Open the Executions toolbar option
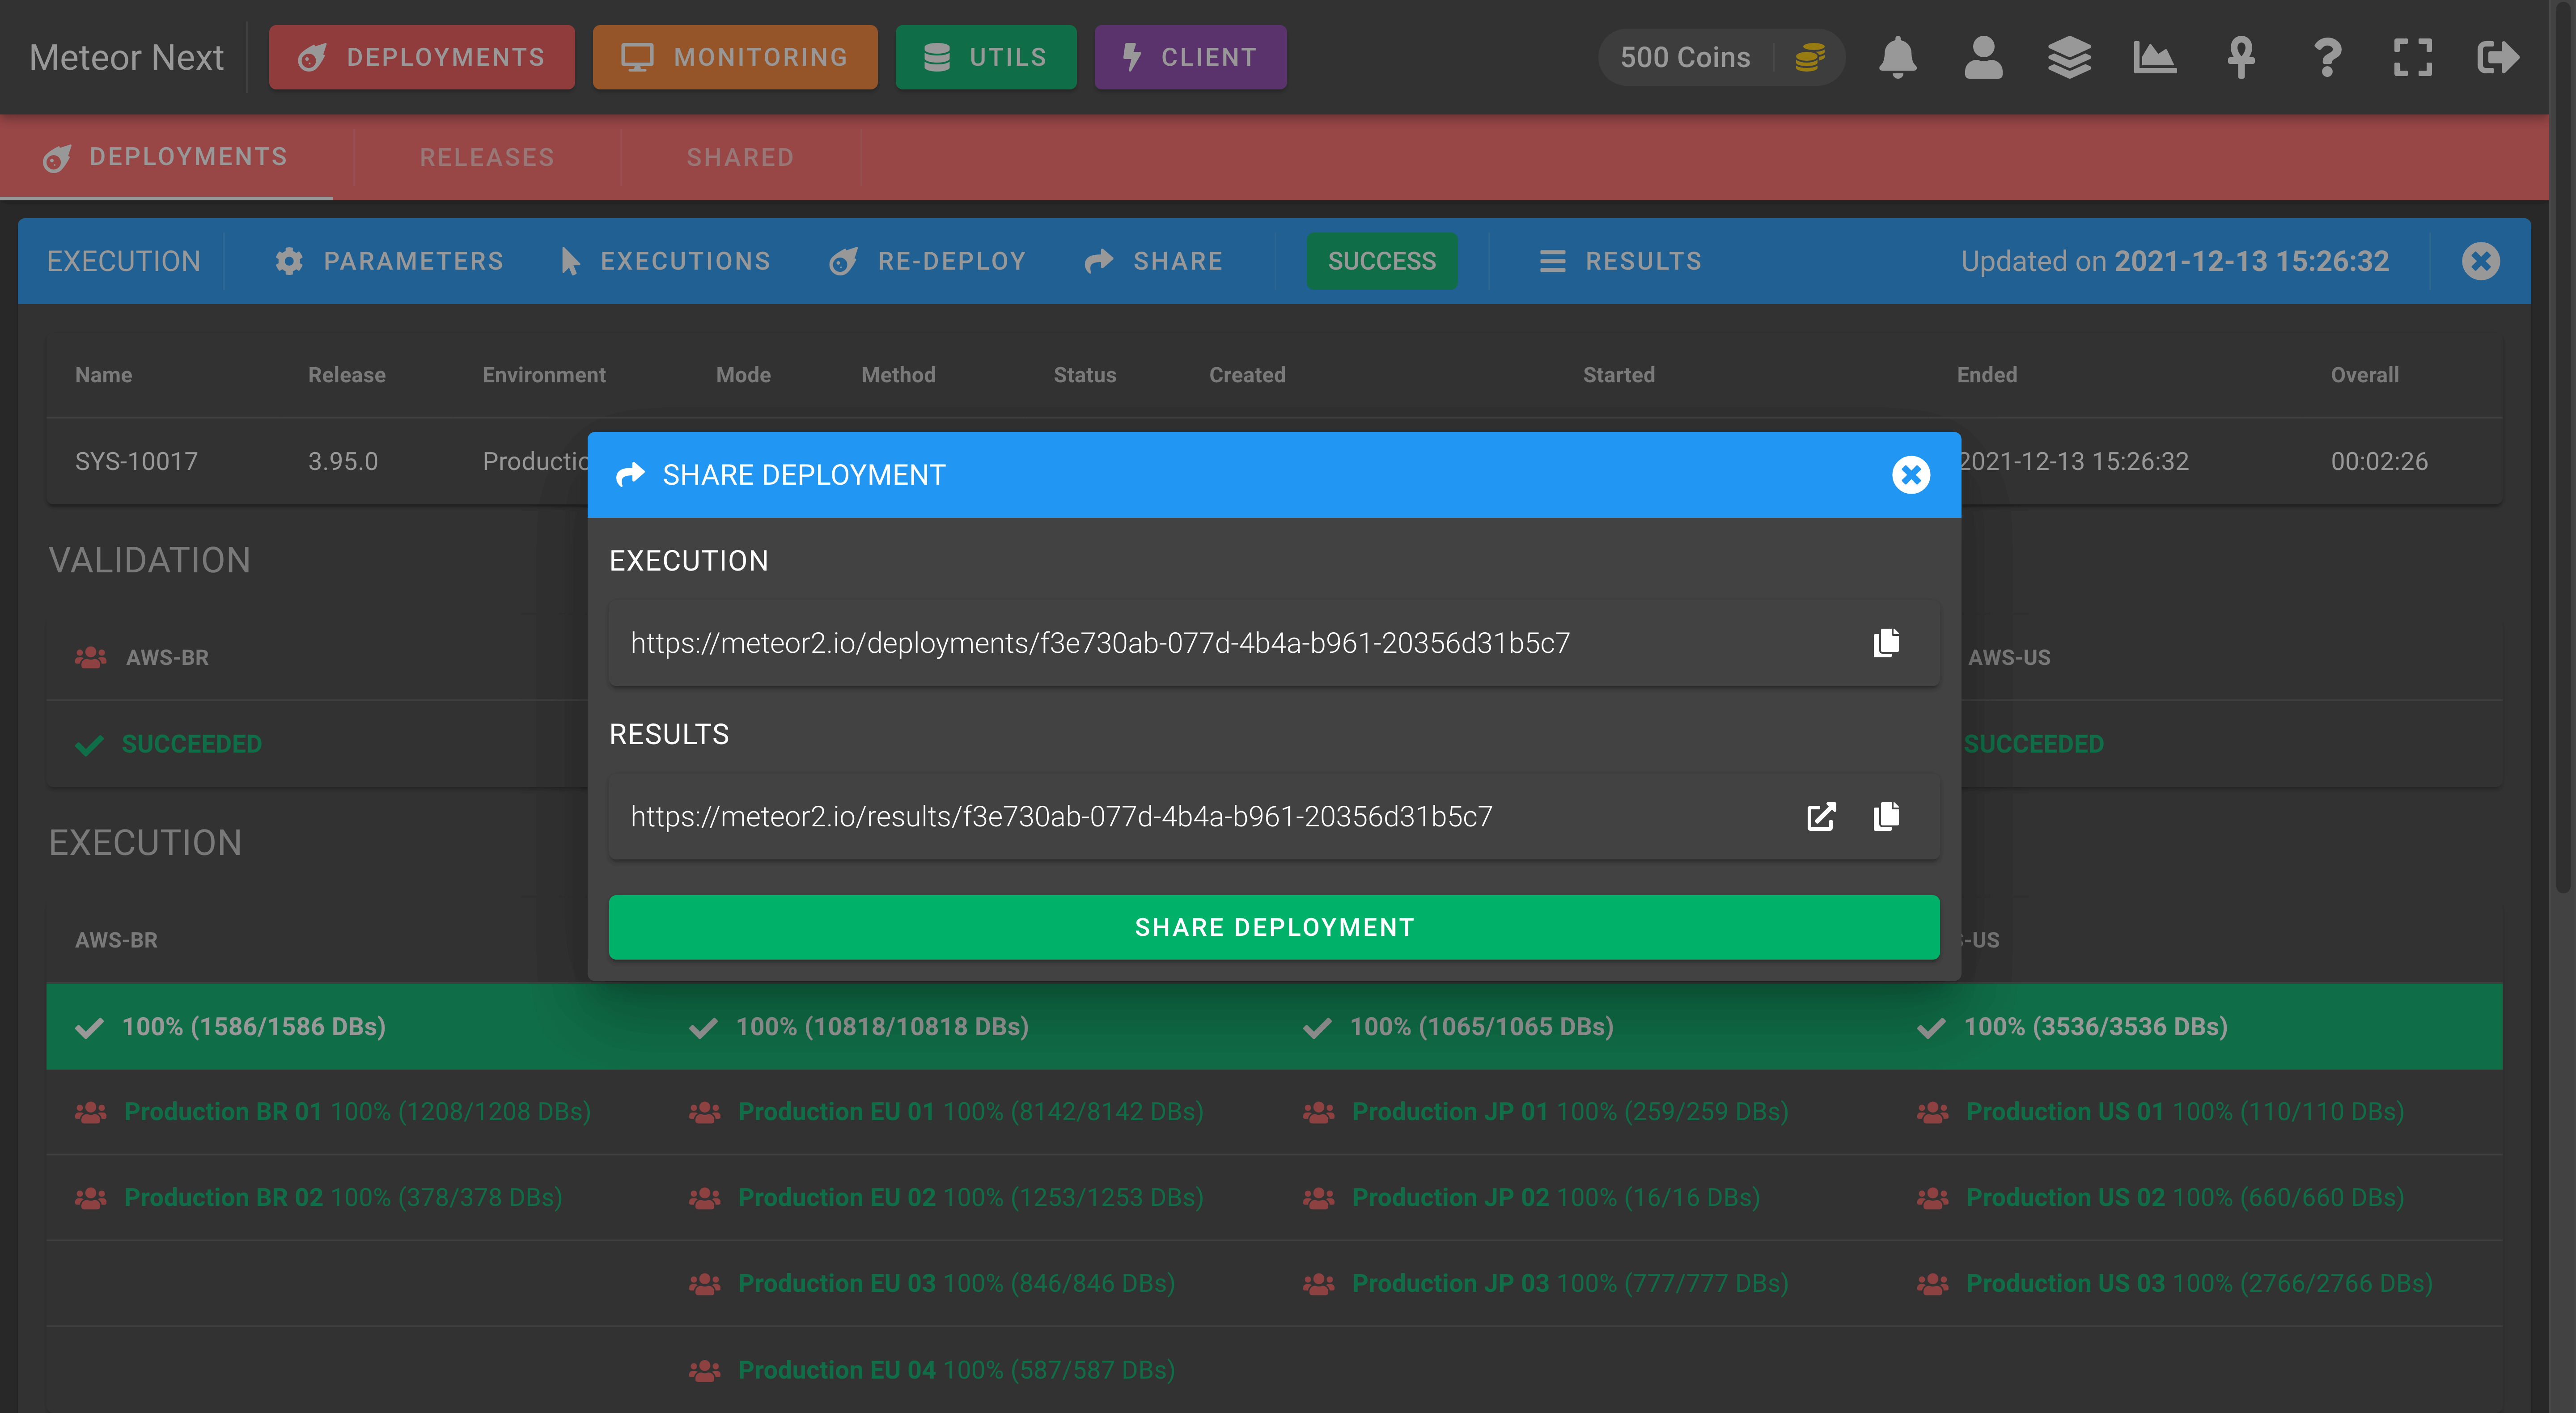 pyautogui.click(x=665, y=261)
